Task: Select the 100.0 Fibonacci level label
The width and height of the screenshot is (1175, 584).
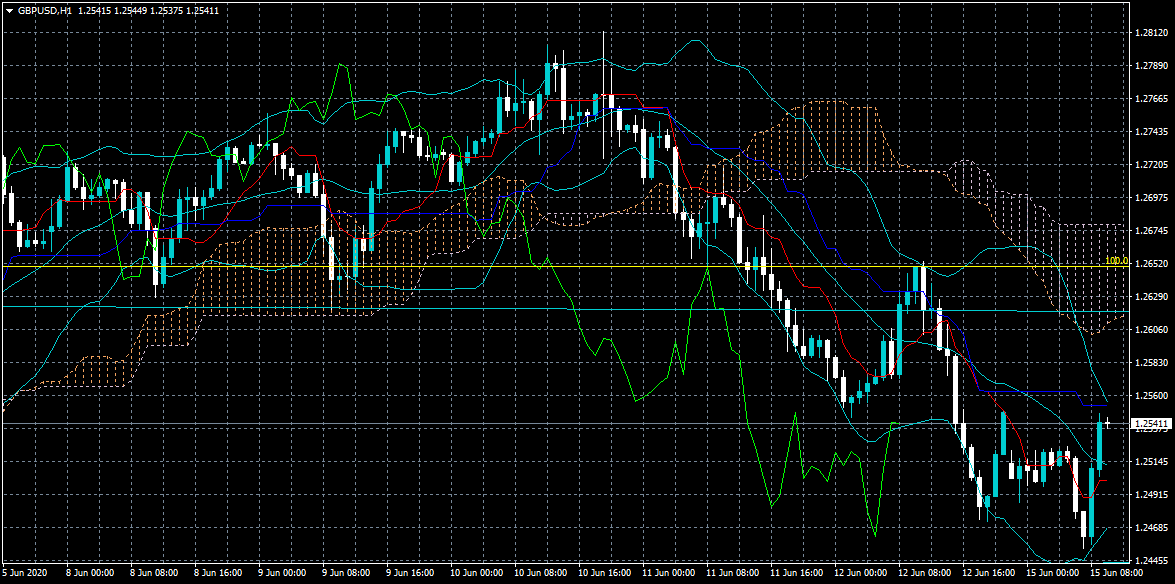Action: pyautogui.click(x=1116, y=261)
